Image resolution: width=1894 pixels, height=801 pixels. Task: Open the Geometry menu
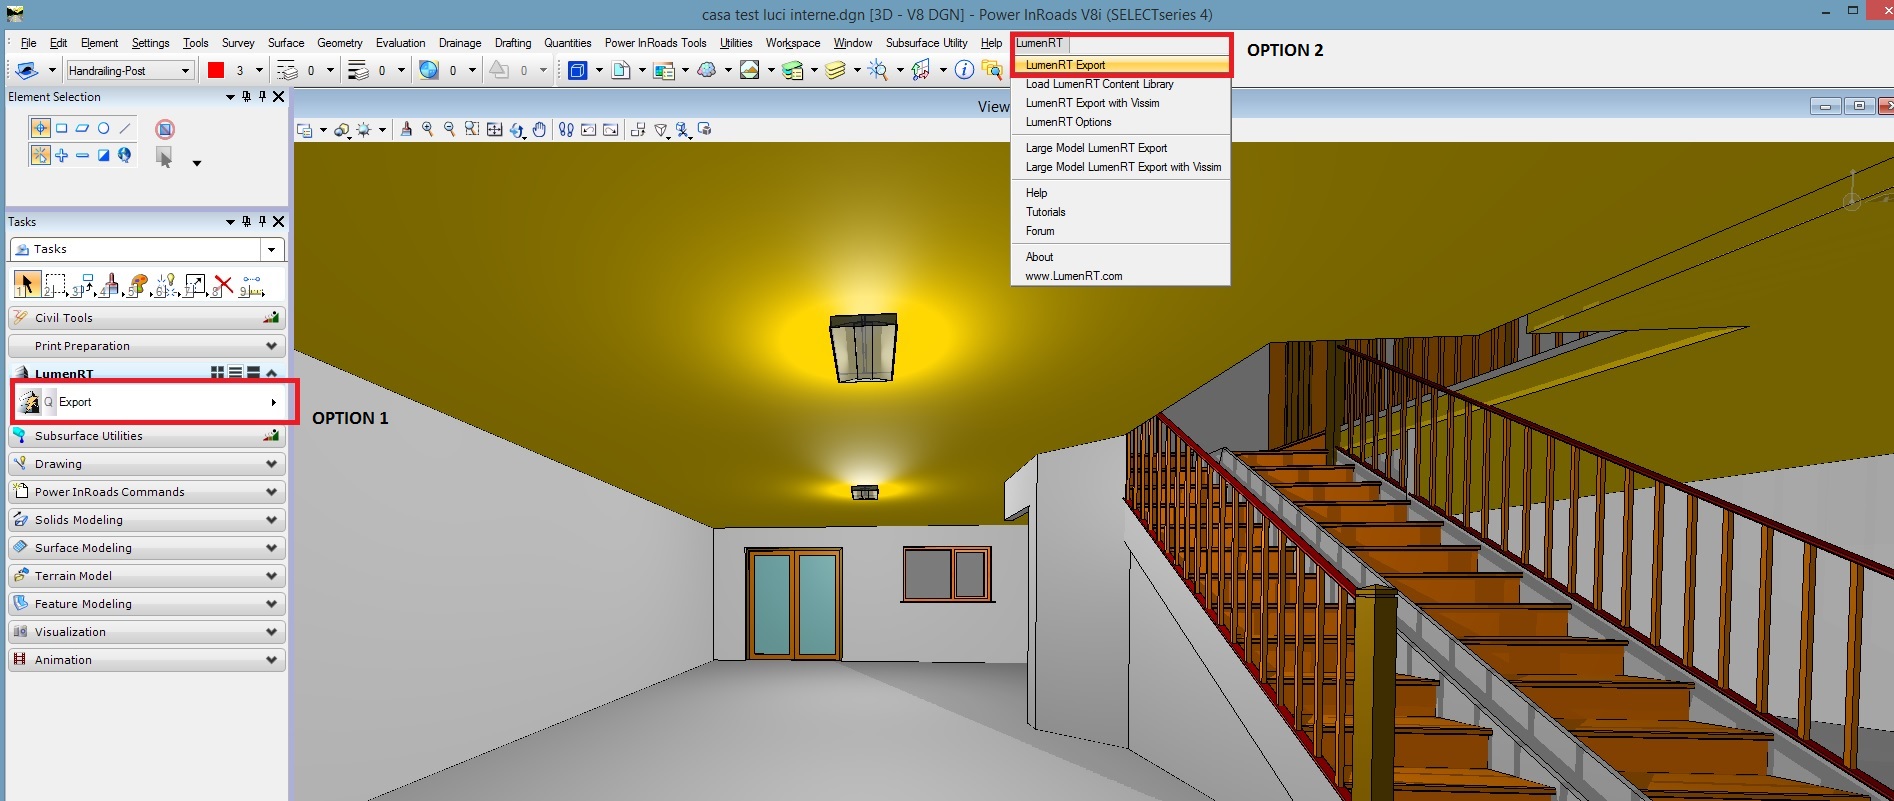point(340,43)
